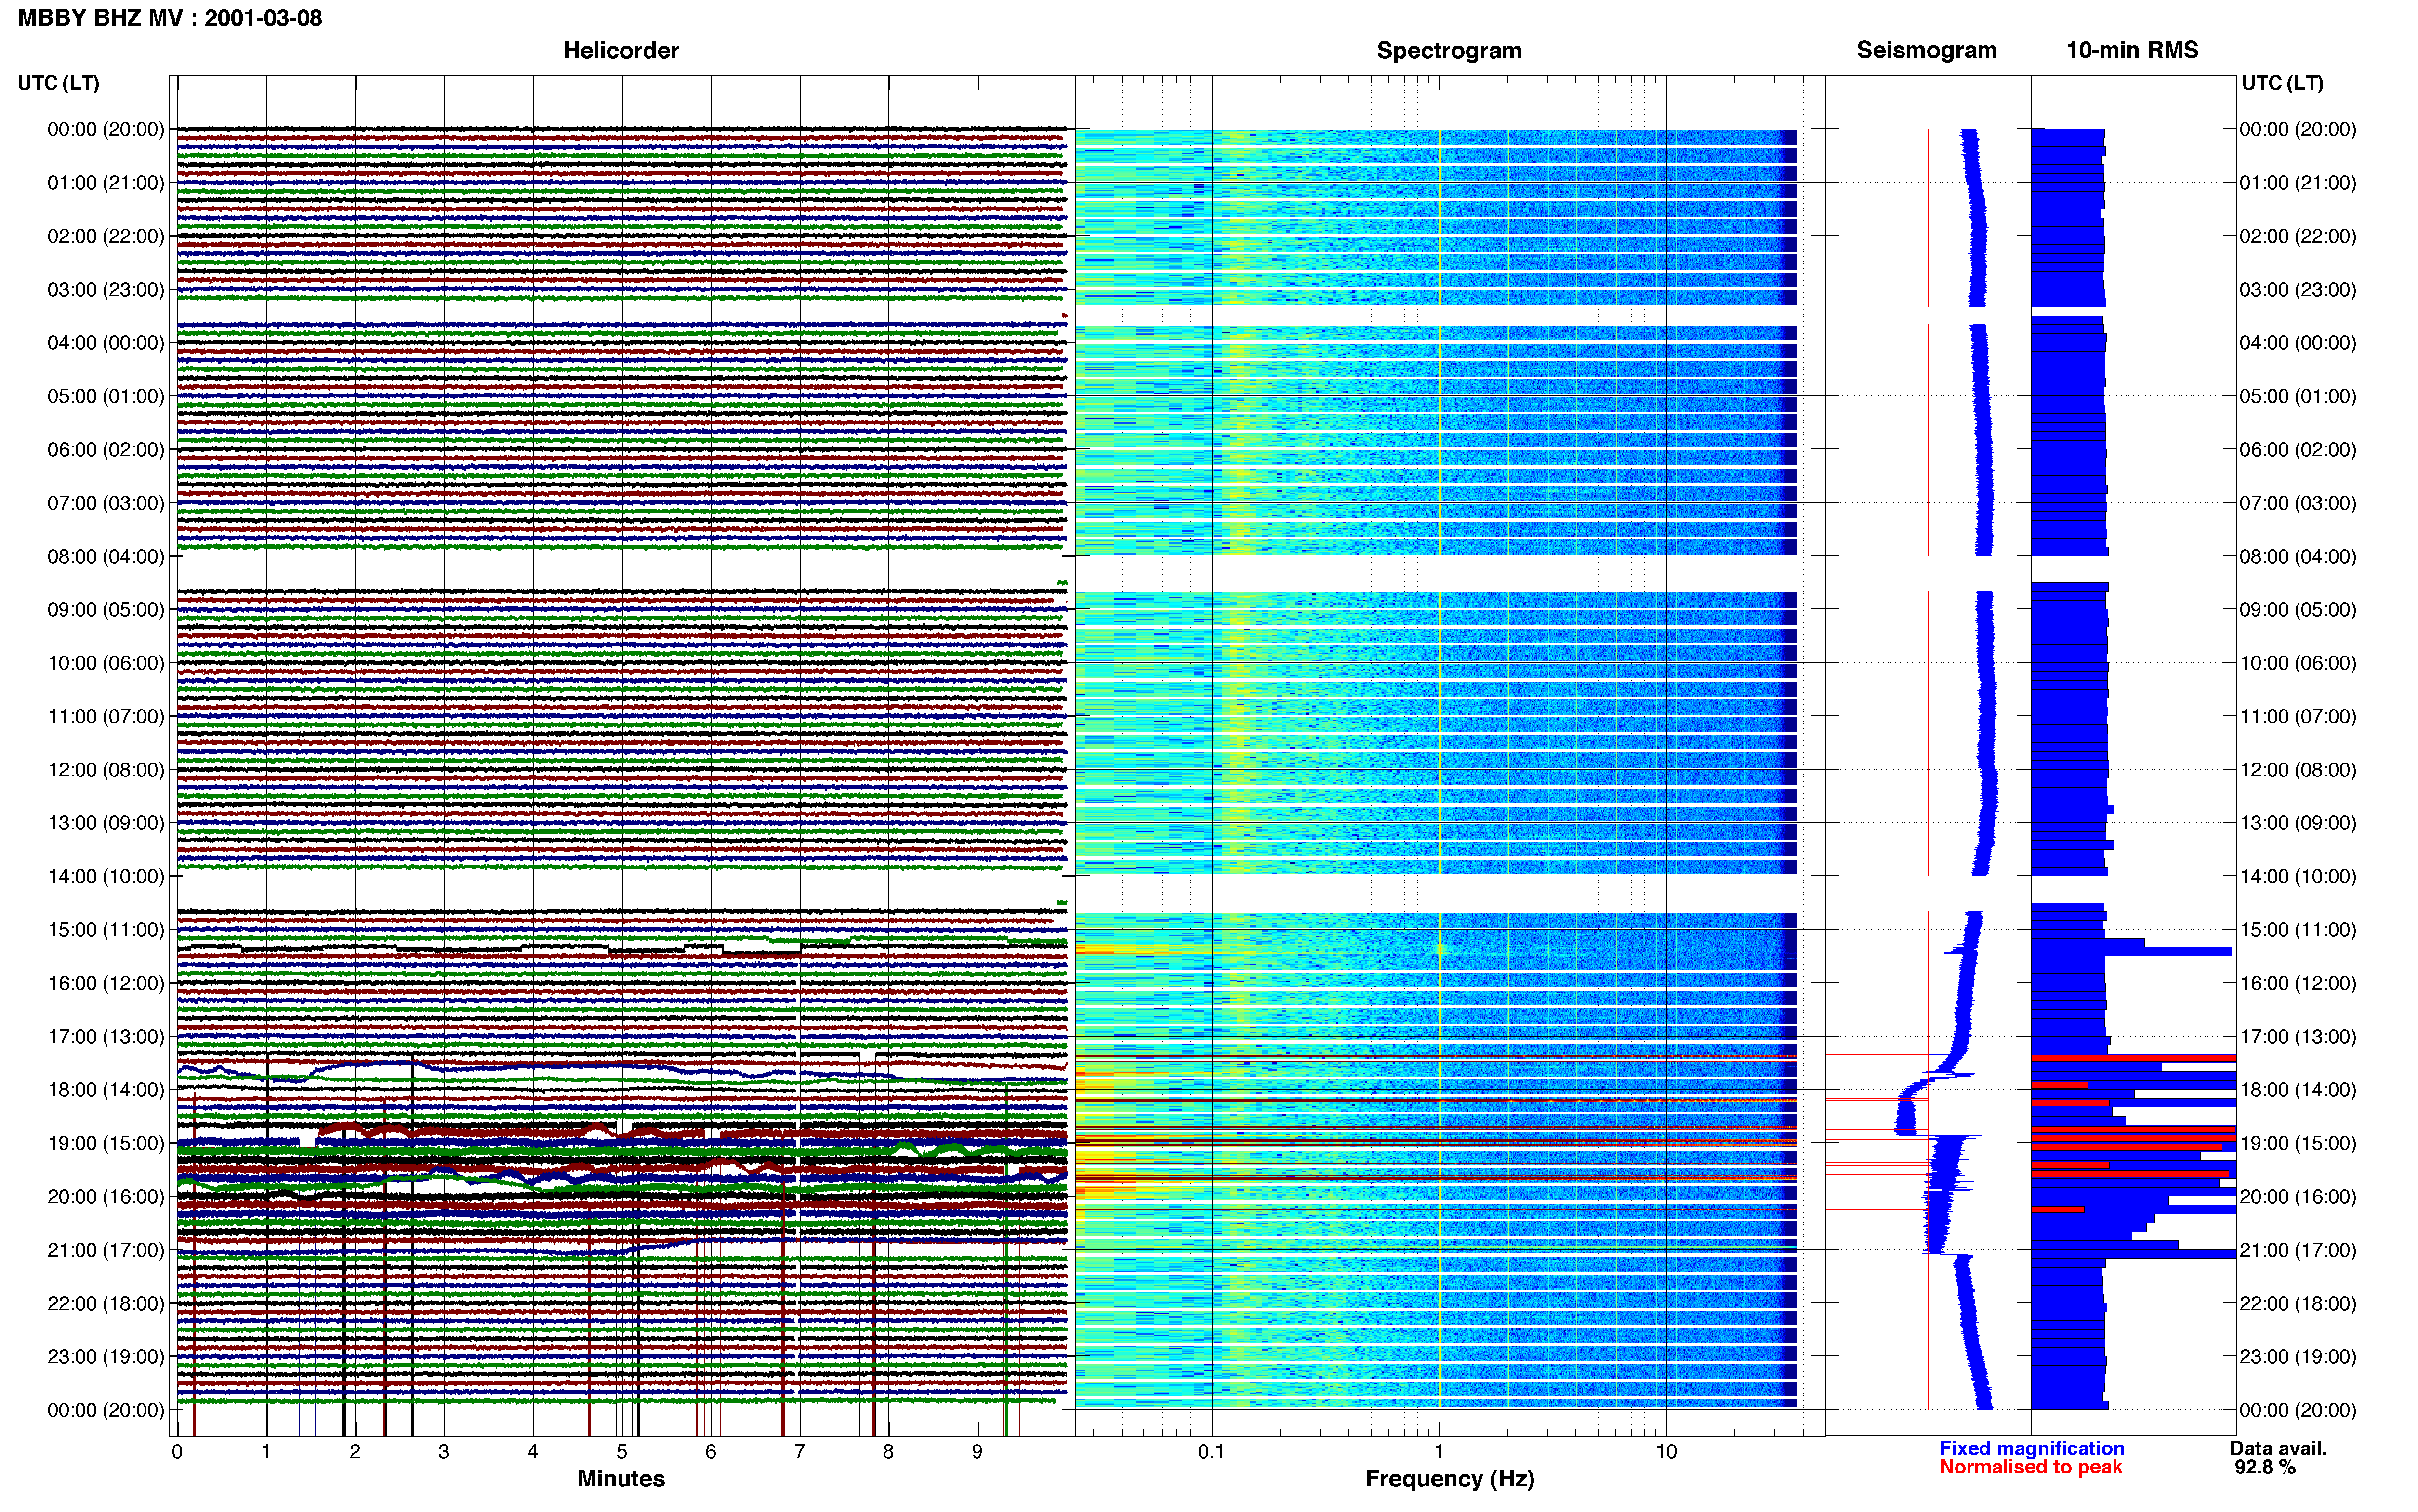Screen dimensions: 2418x1512
Task: Click the "Frequency (Hz)" axis label
Action: click(1449, 1479)
